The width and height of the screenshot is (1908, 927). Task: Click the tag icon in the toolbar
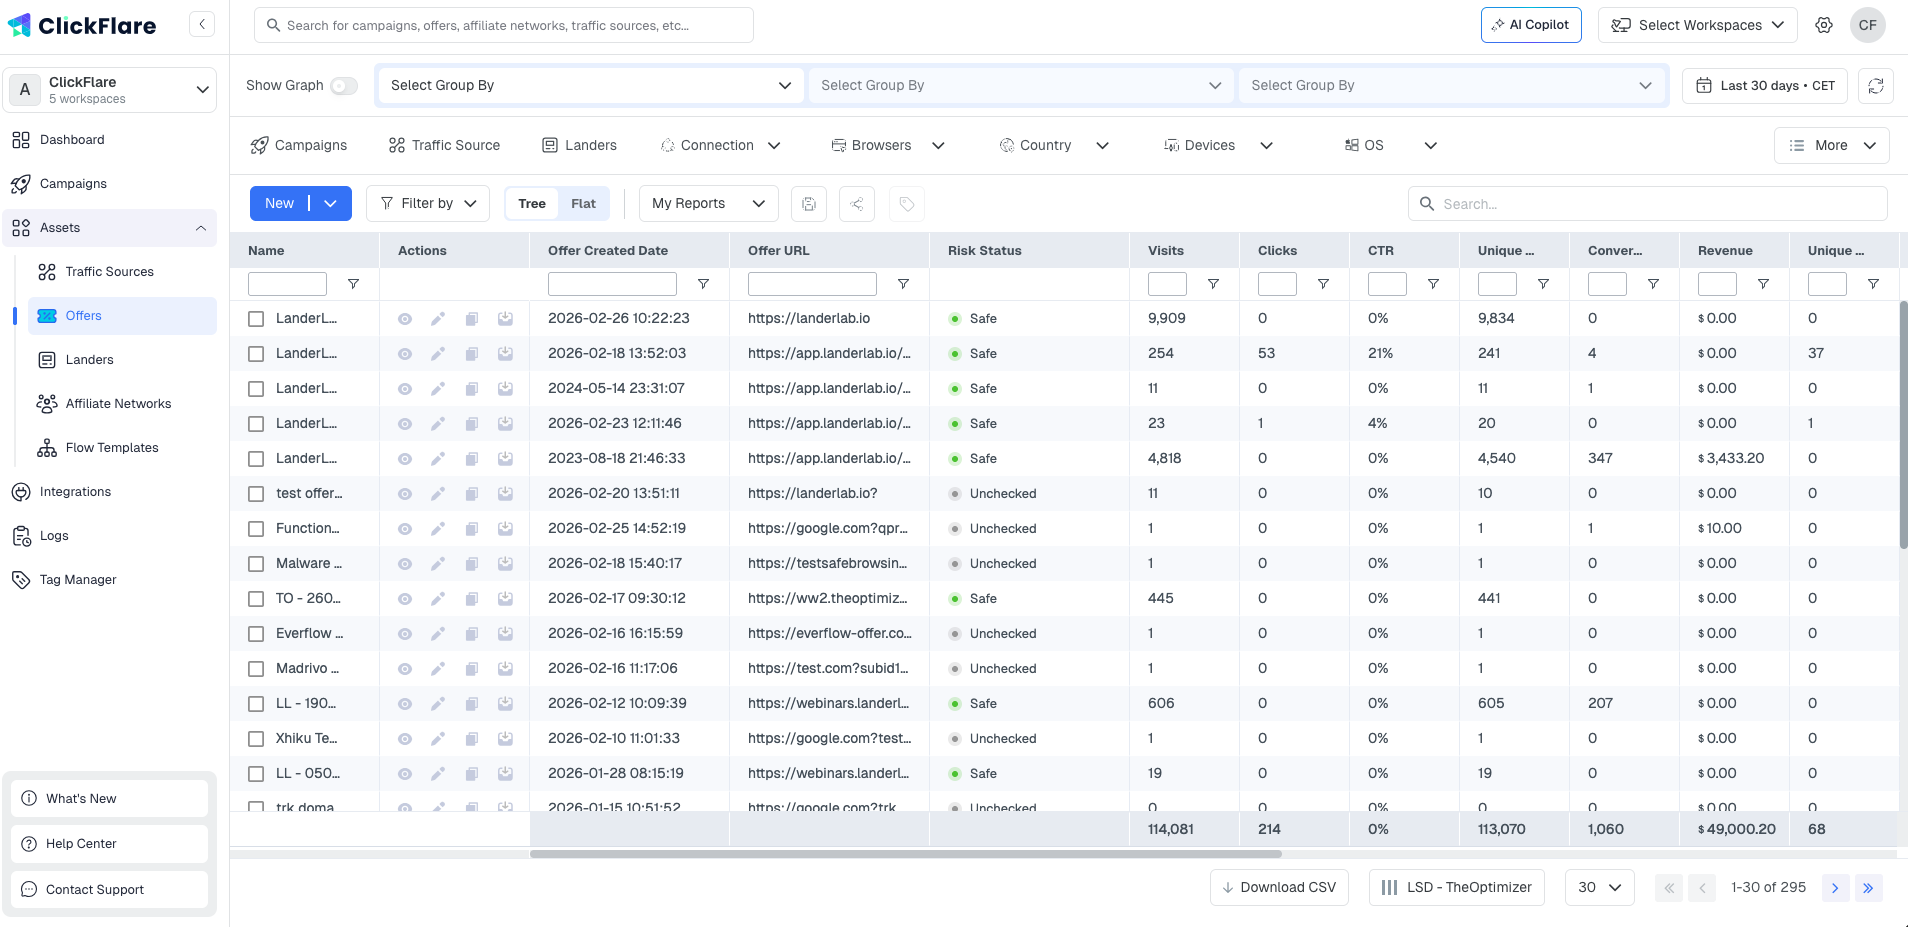coord(906,204)
